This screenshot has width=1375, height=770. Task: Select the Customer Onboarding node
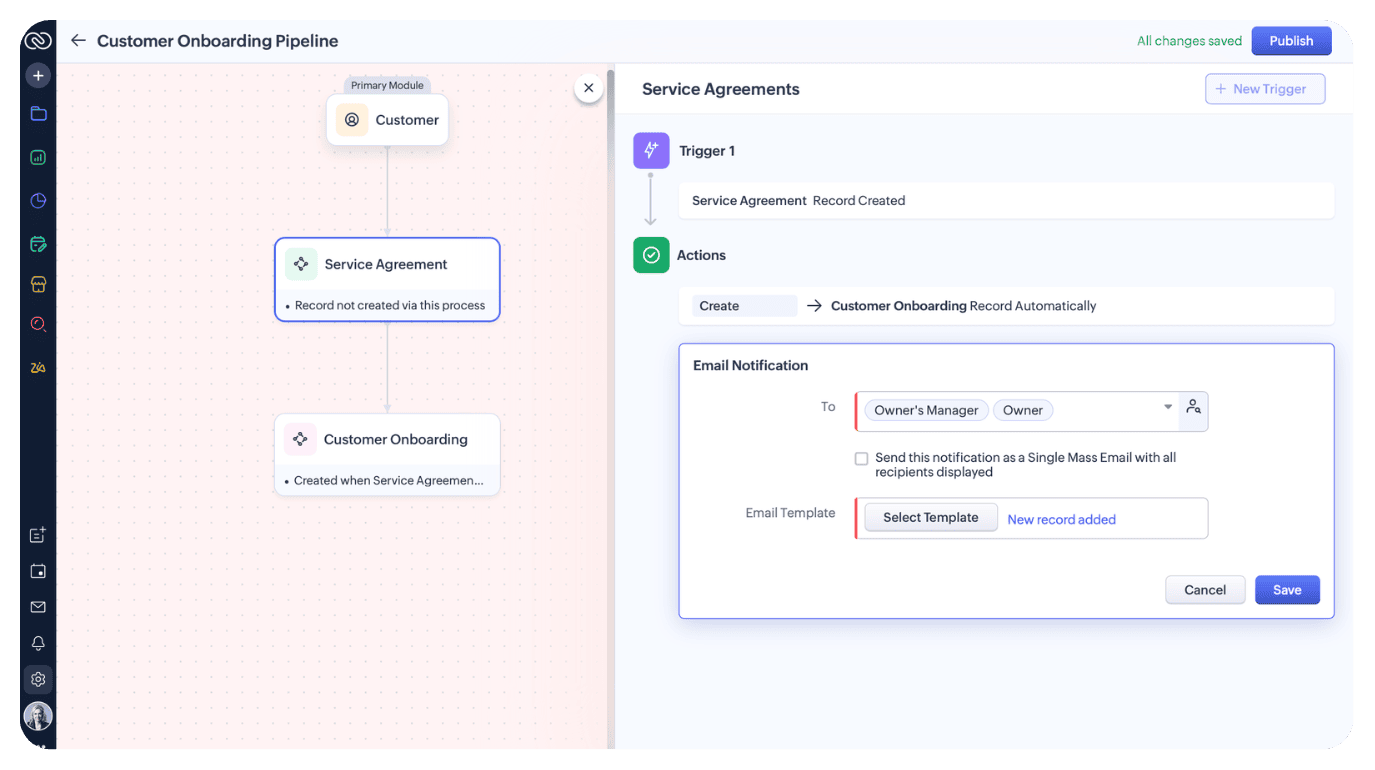point(387,454)
